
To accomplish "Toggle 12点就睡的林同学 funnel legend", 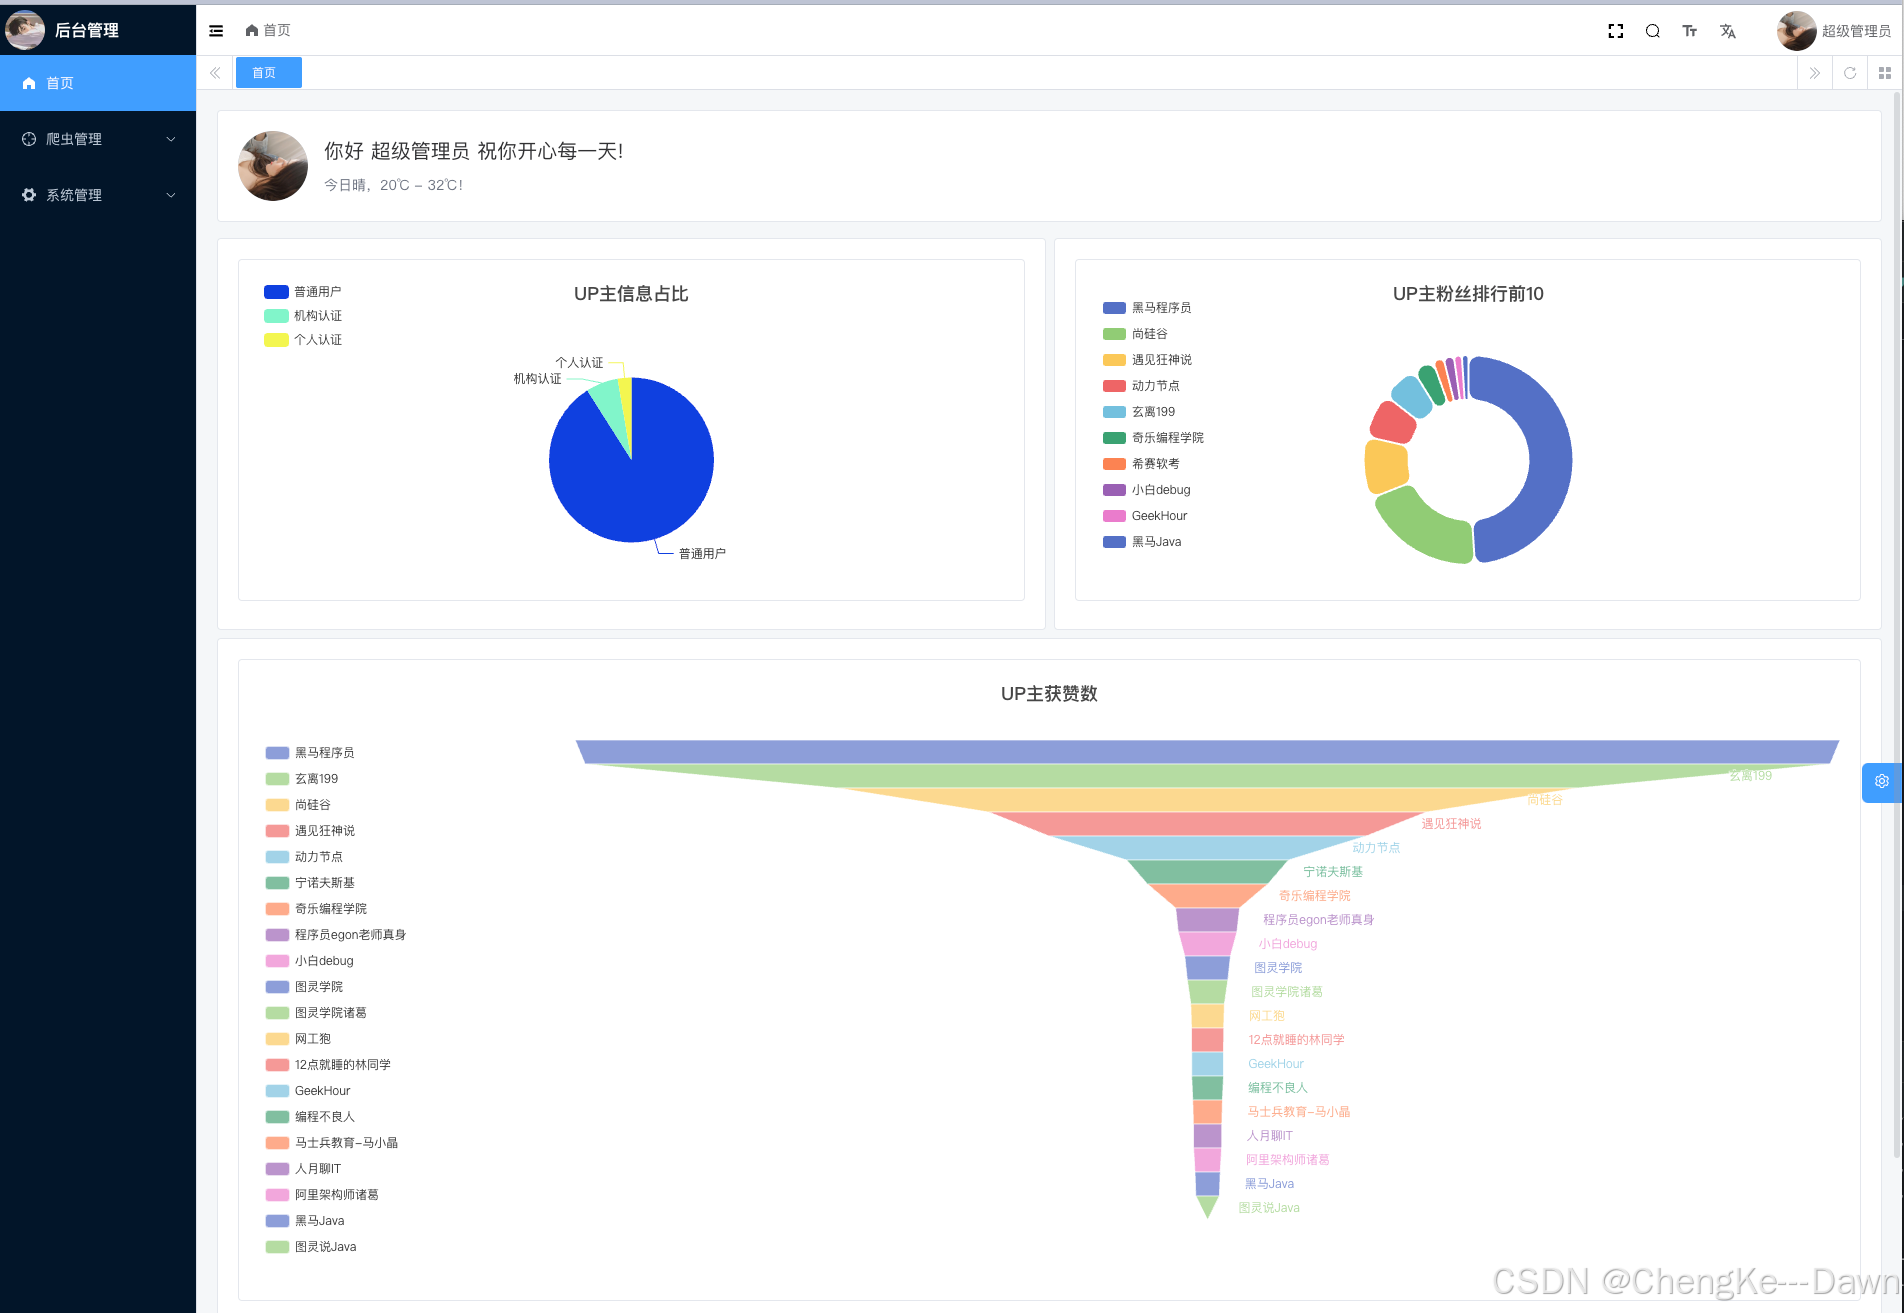I will point(328,1065).
